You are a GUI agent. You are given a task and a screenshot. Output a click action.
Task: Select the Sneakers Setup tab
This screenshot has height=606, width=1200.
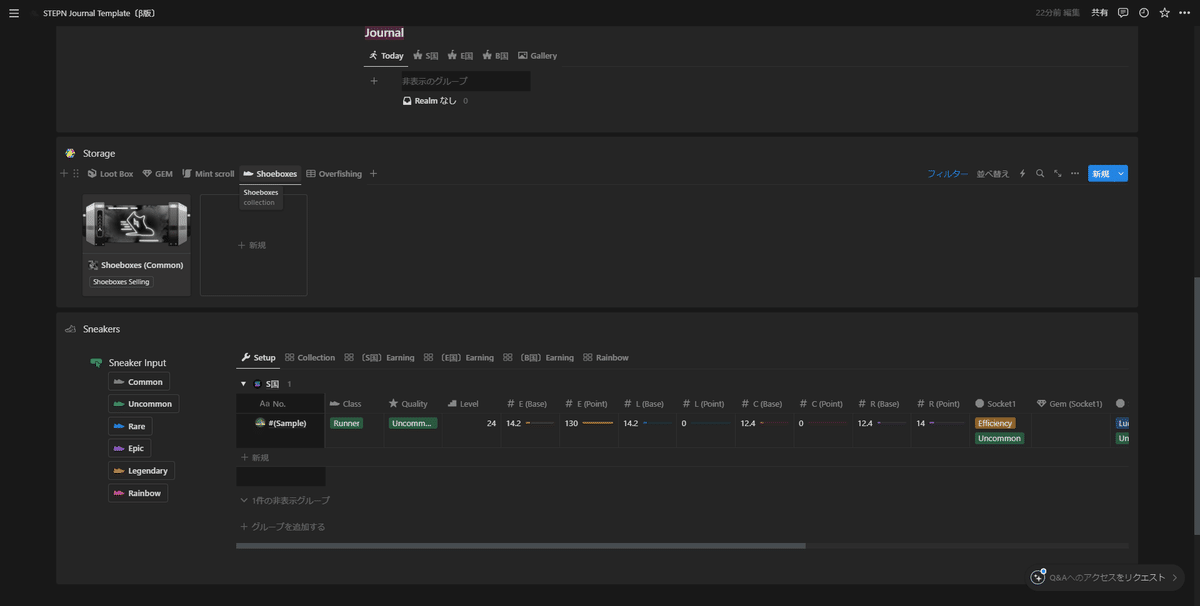(258, 357)
